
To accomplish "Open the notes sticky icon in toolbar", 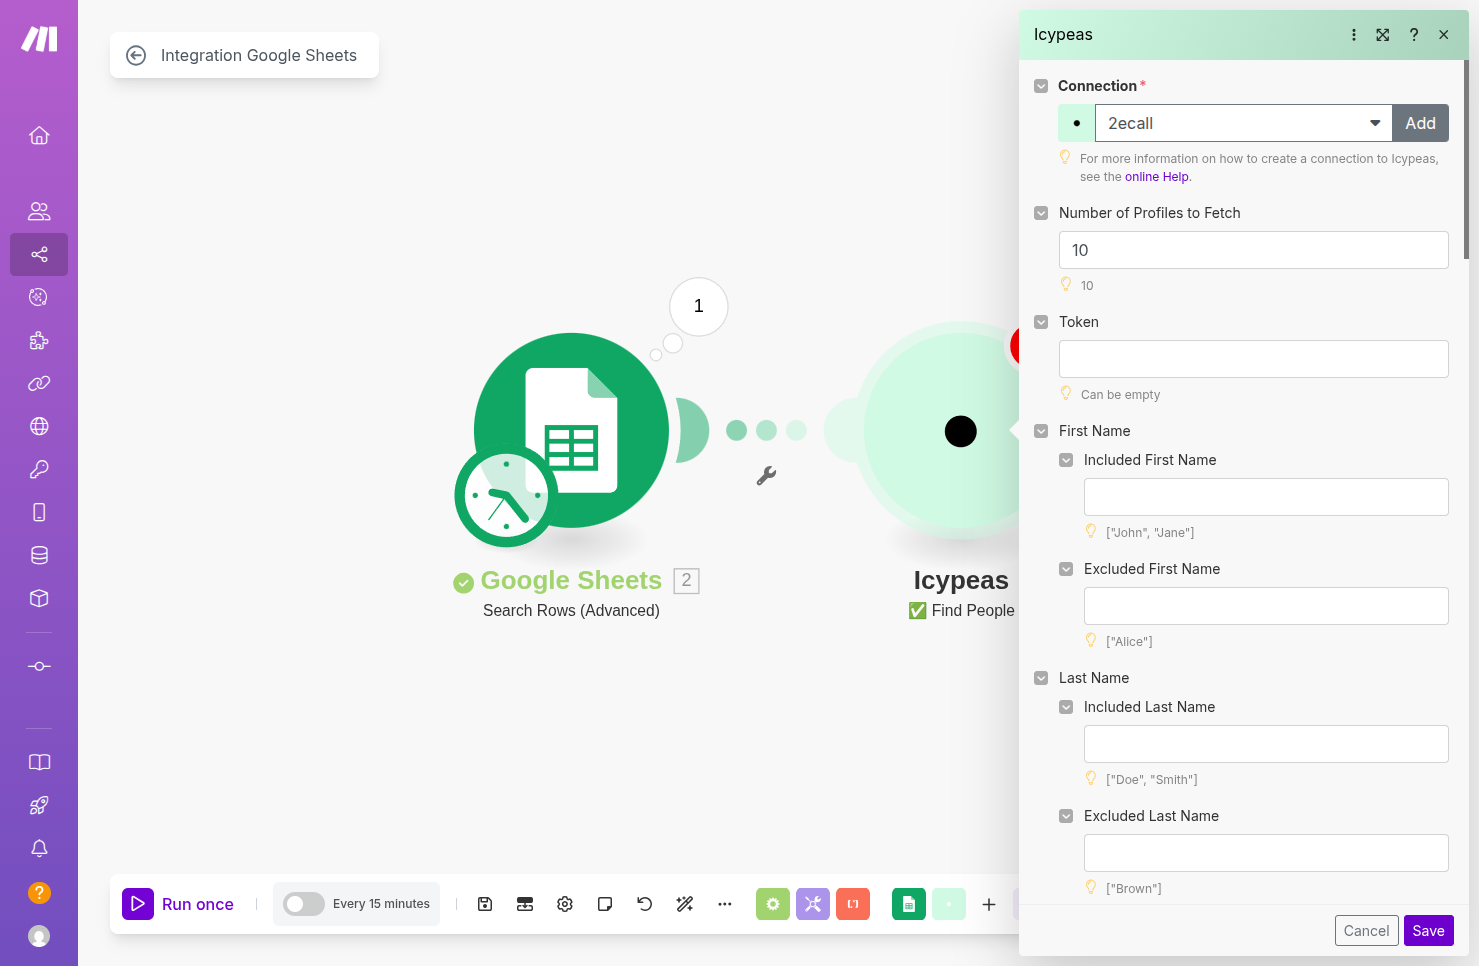I will (605, 904).
